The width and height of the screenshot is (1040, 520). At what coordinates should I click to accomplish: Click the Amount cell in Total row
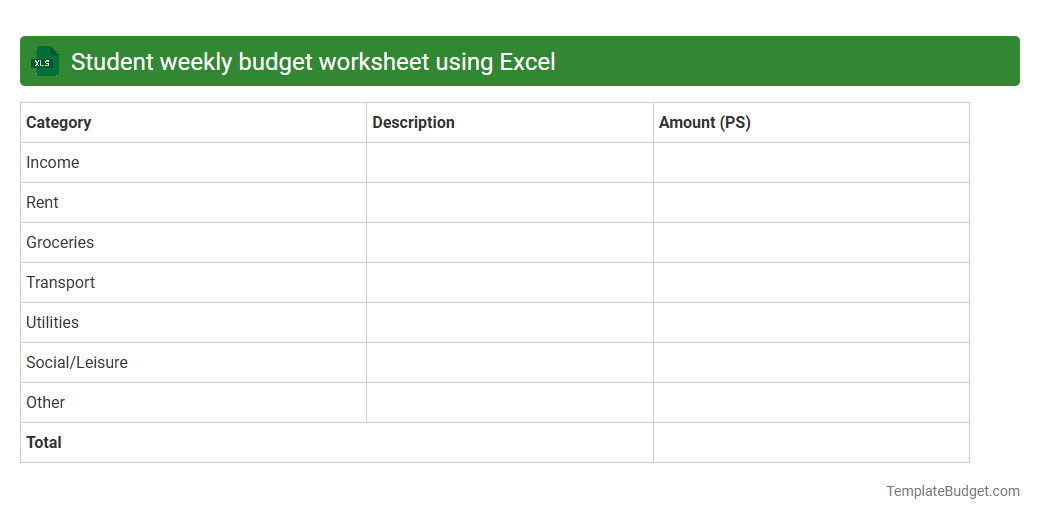[811, 442]
